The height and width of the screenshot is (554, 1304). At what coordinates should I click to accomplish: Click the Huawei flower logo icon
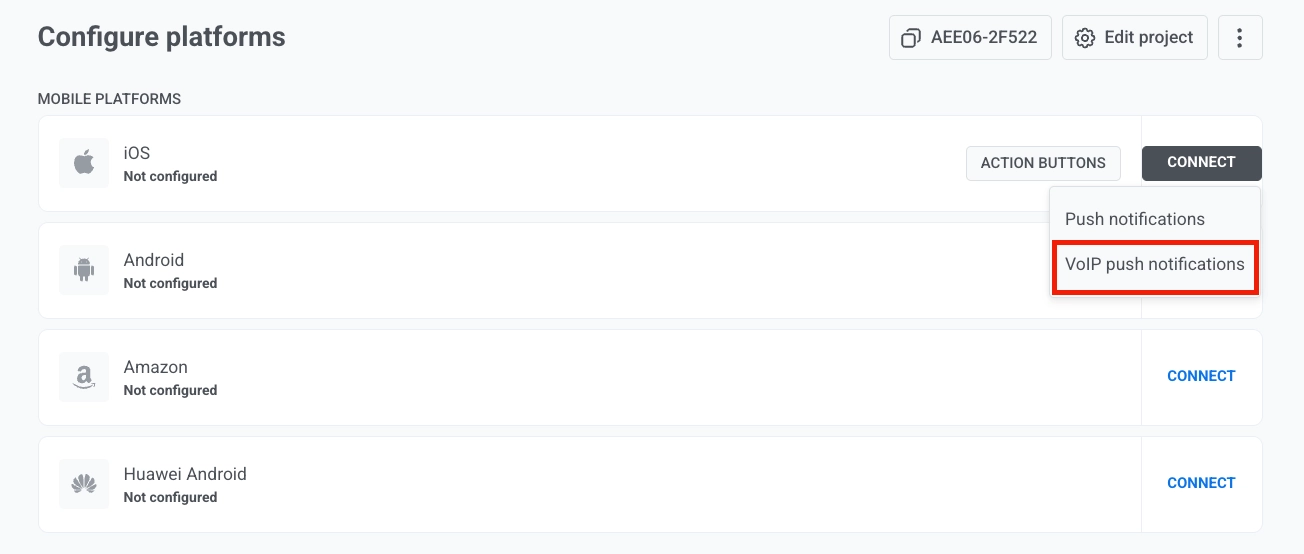pos(84,484)
